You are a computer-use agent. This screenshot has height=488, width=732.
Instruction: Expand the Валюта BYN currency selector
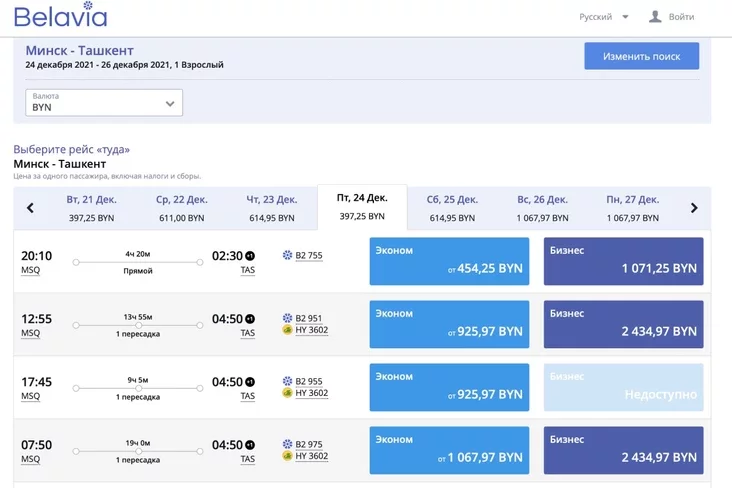pos(104,103)
